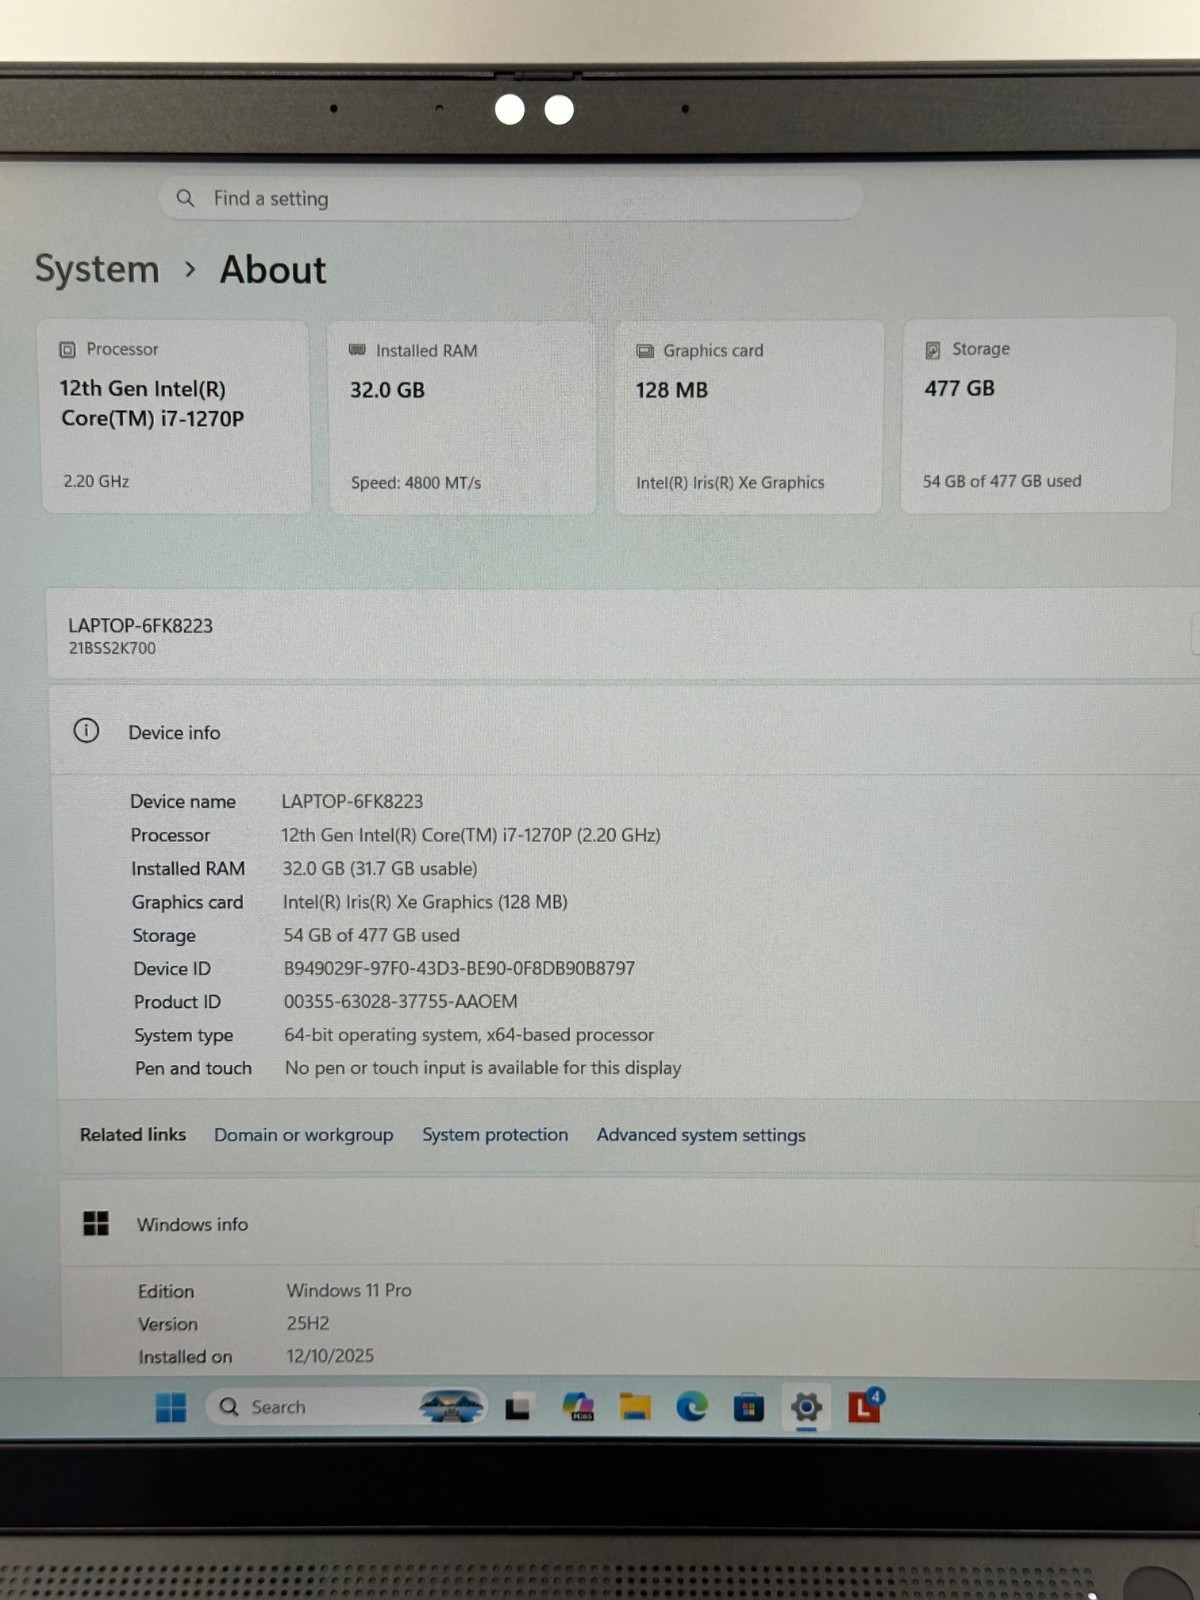Select 54 GB of 477 GB used card text

1002,481
